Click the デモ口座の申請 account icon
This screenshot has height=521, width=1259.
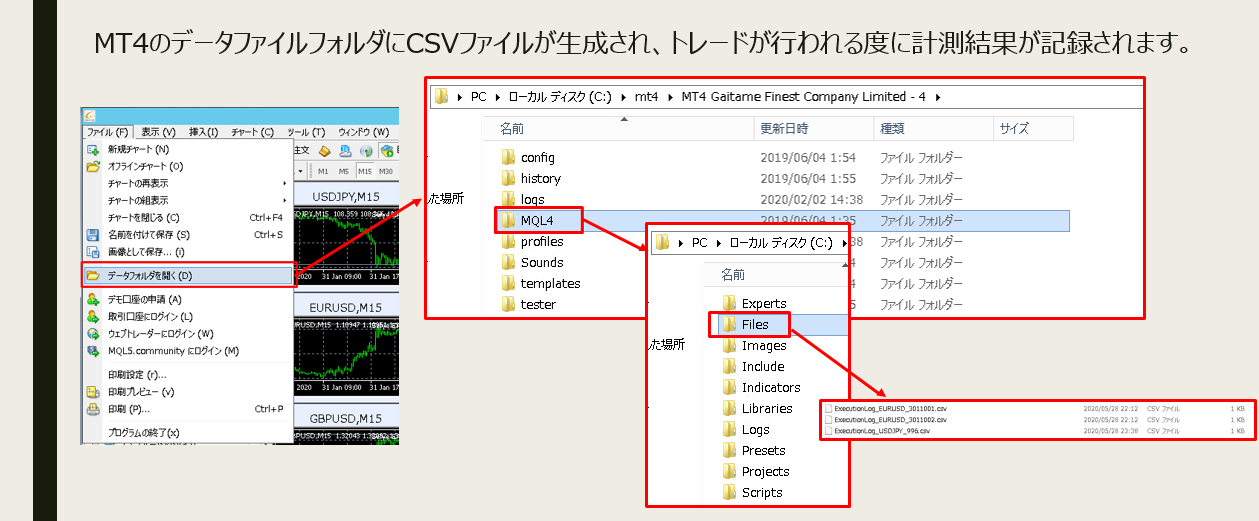[93, 299]
